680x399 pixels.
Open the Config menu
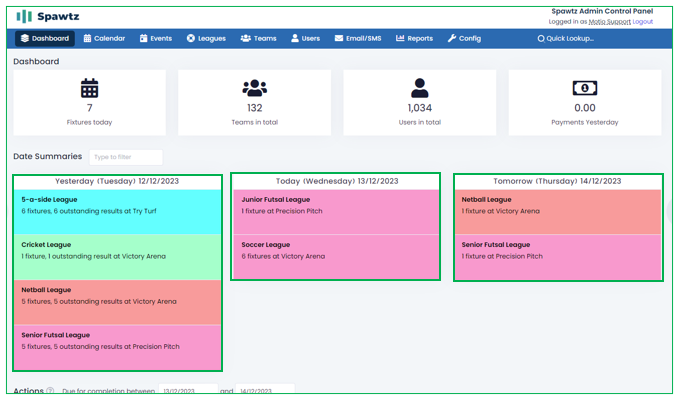point(464,38)
